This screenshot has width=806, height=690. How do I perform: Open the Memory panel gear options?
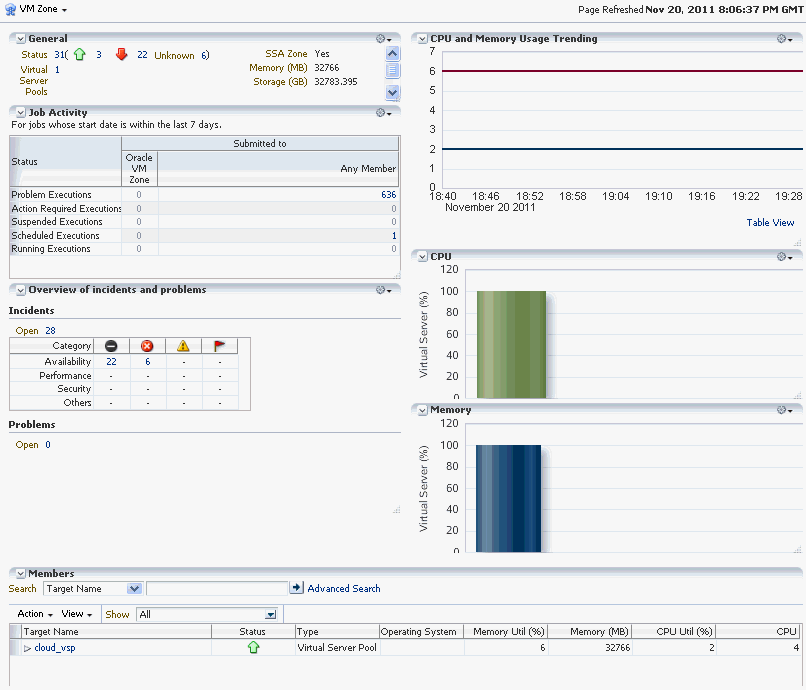[784, 410]
